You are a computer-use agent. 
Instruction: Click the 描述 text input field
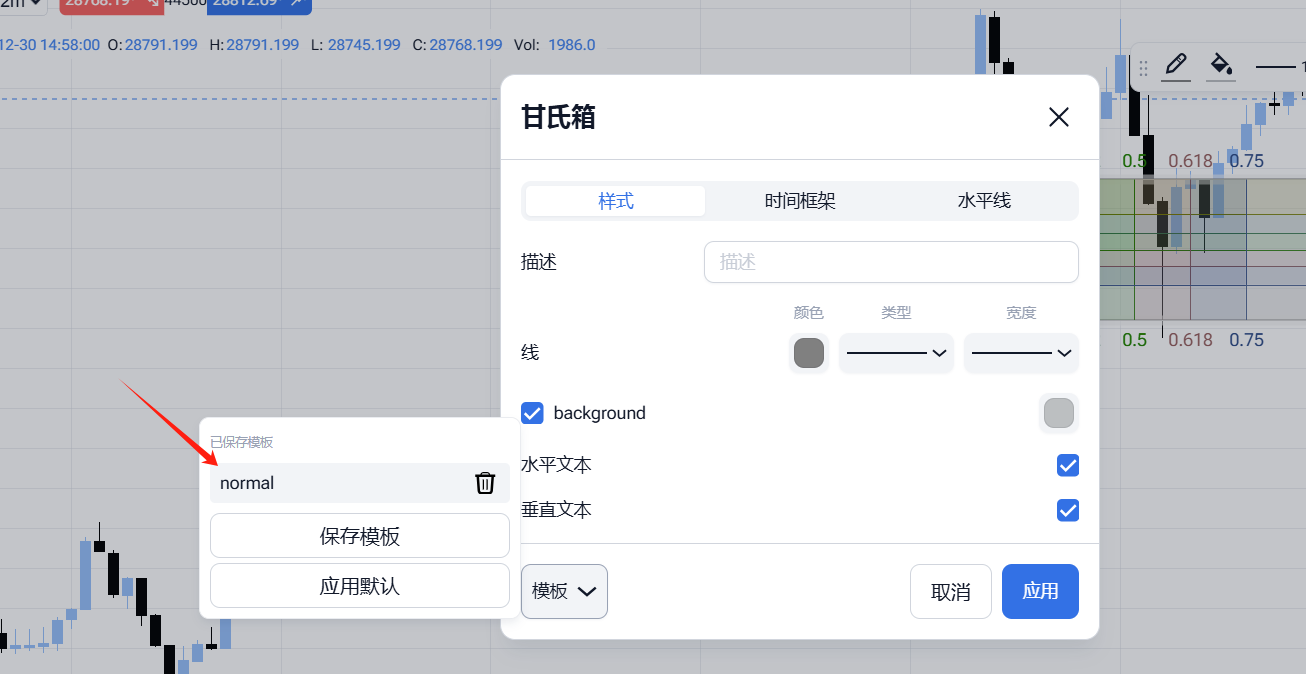(891, 262)
